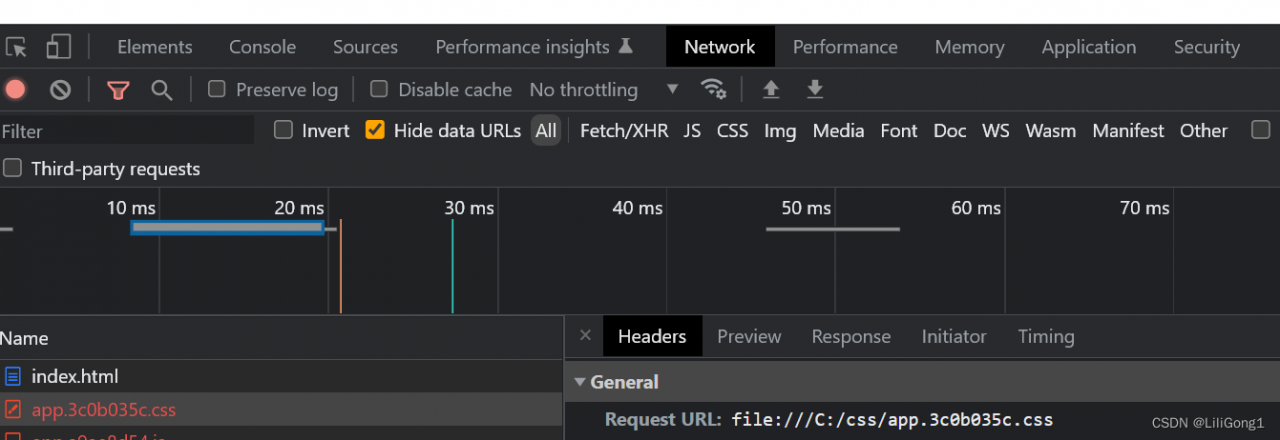Enable Third-party requests checkbox
The width and height of the screenshot is (1280, 440).
[12, 168]
